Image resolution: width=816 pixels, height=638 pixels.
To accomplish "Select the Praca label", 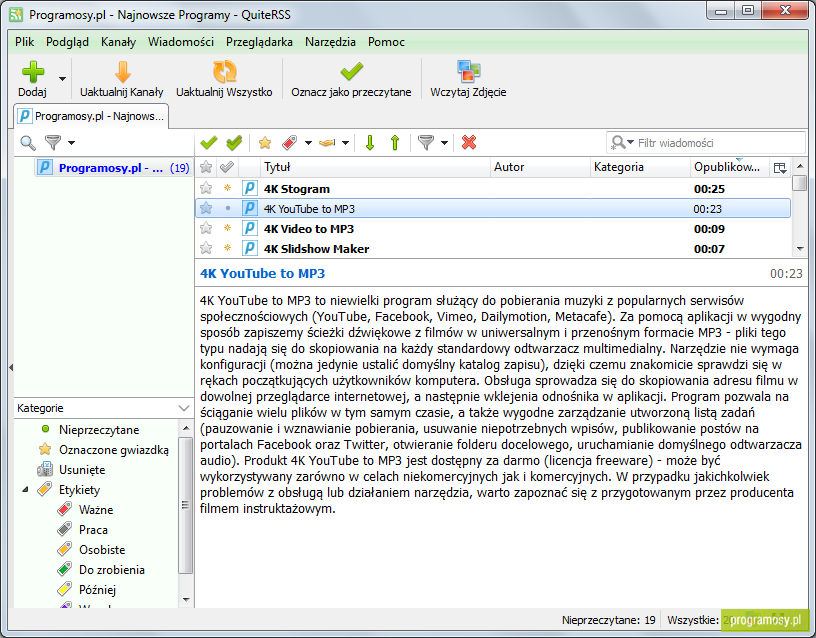I will (x=83, y=530).
